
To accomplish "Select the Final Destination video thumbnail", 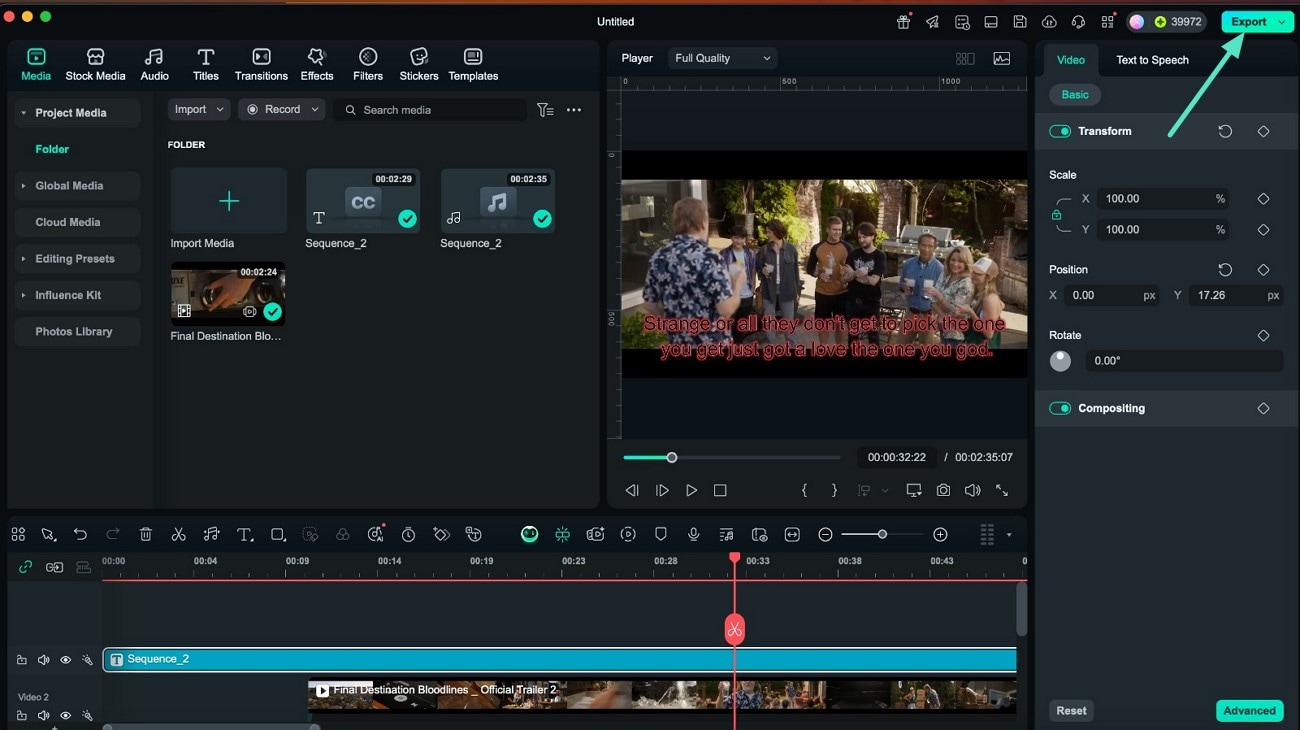I will point(228,294).
